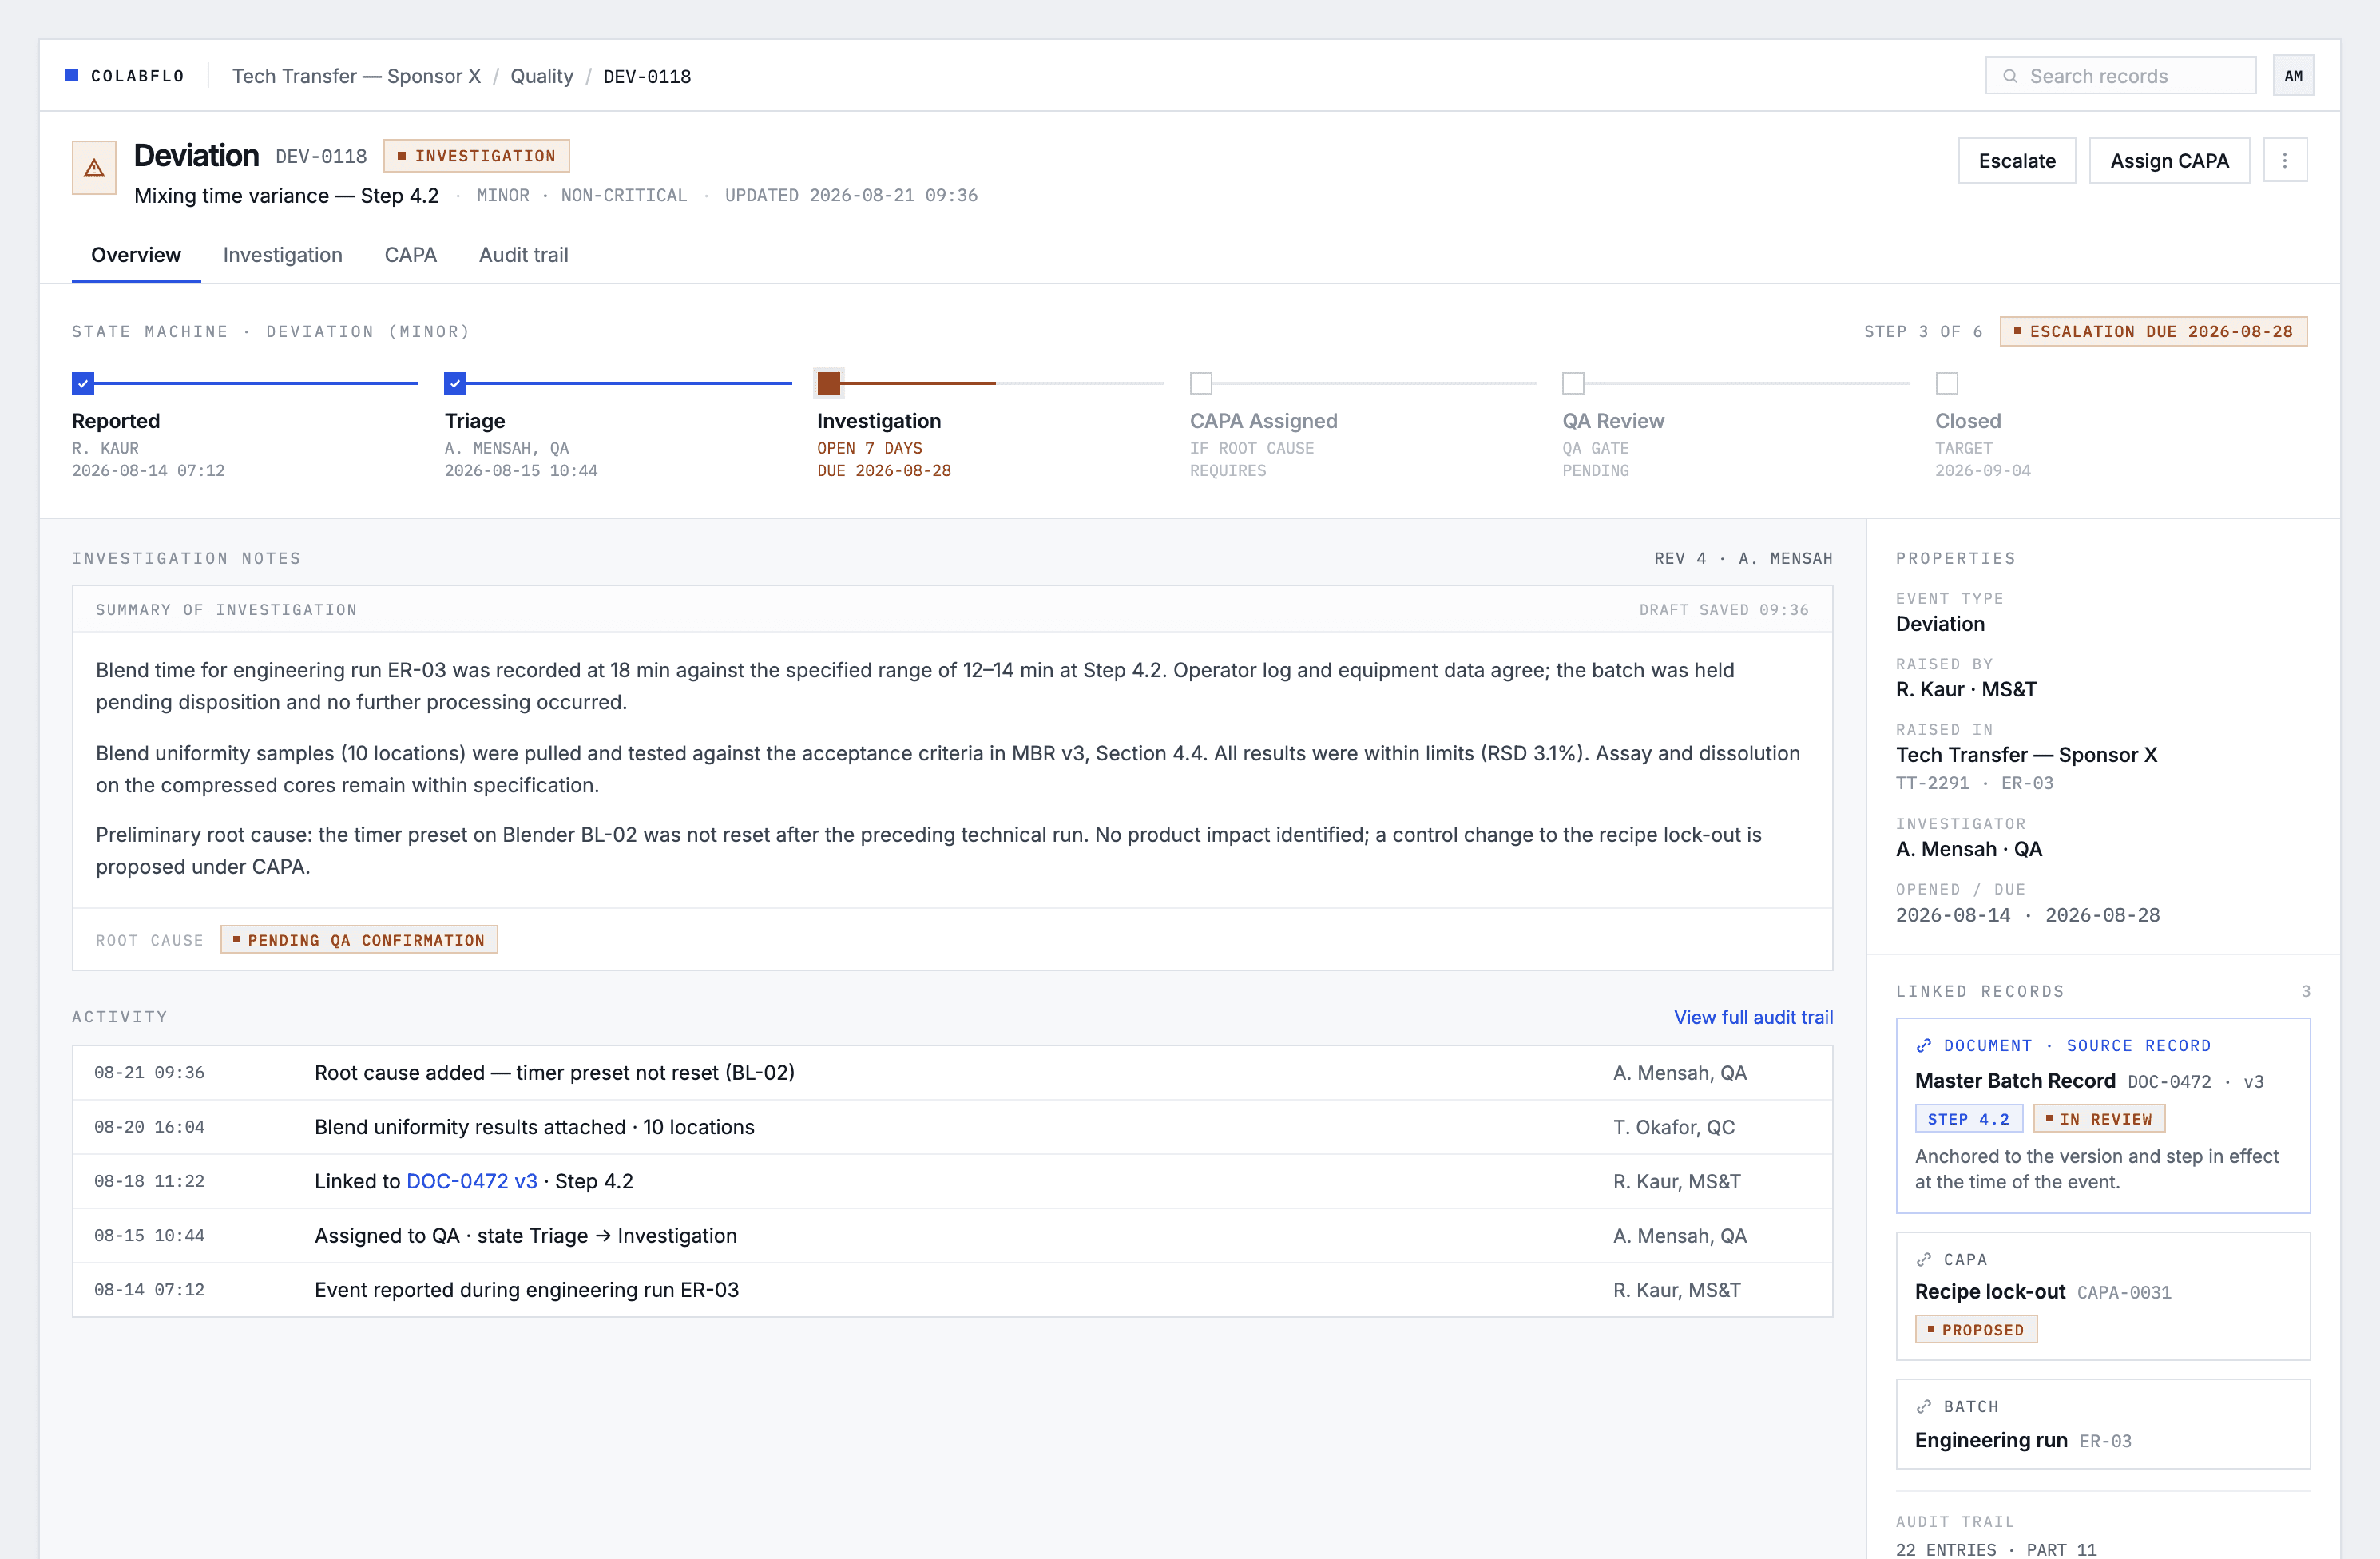2380x1559 pixels.
Task: Click 'T. Okafor, QC' in activity
Action: pyautogui.click(x=1673, y=1127)
